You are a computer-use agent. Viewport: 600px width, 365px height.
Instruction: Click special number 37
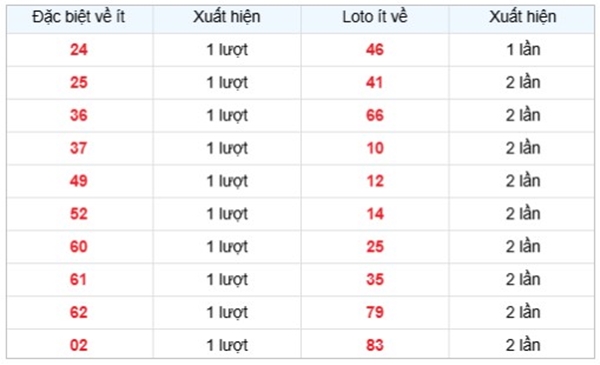point(79,148)
